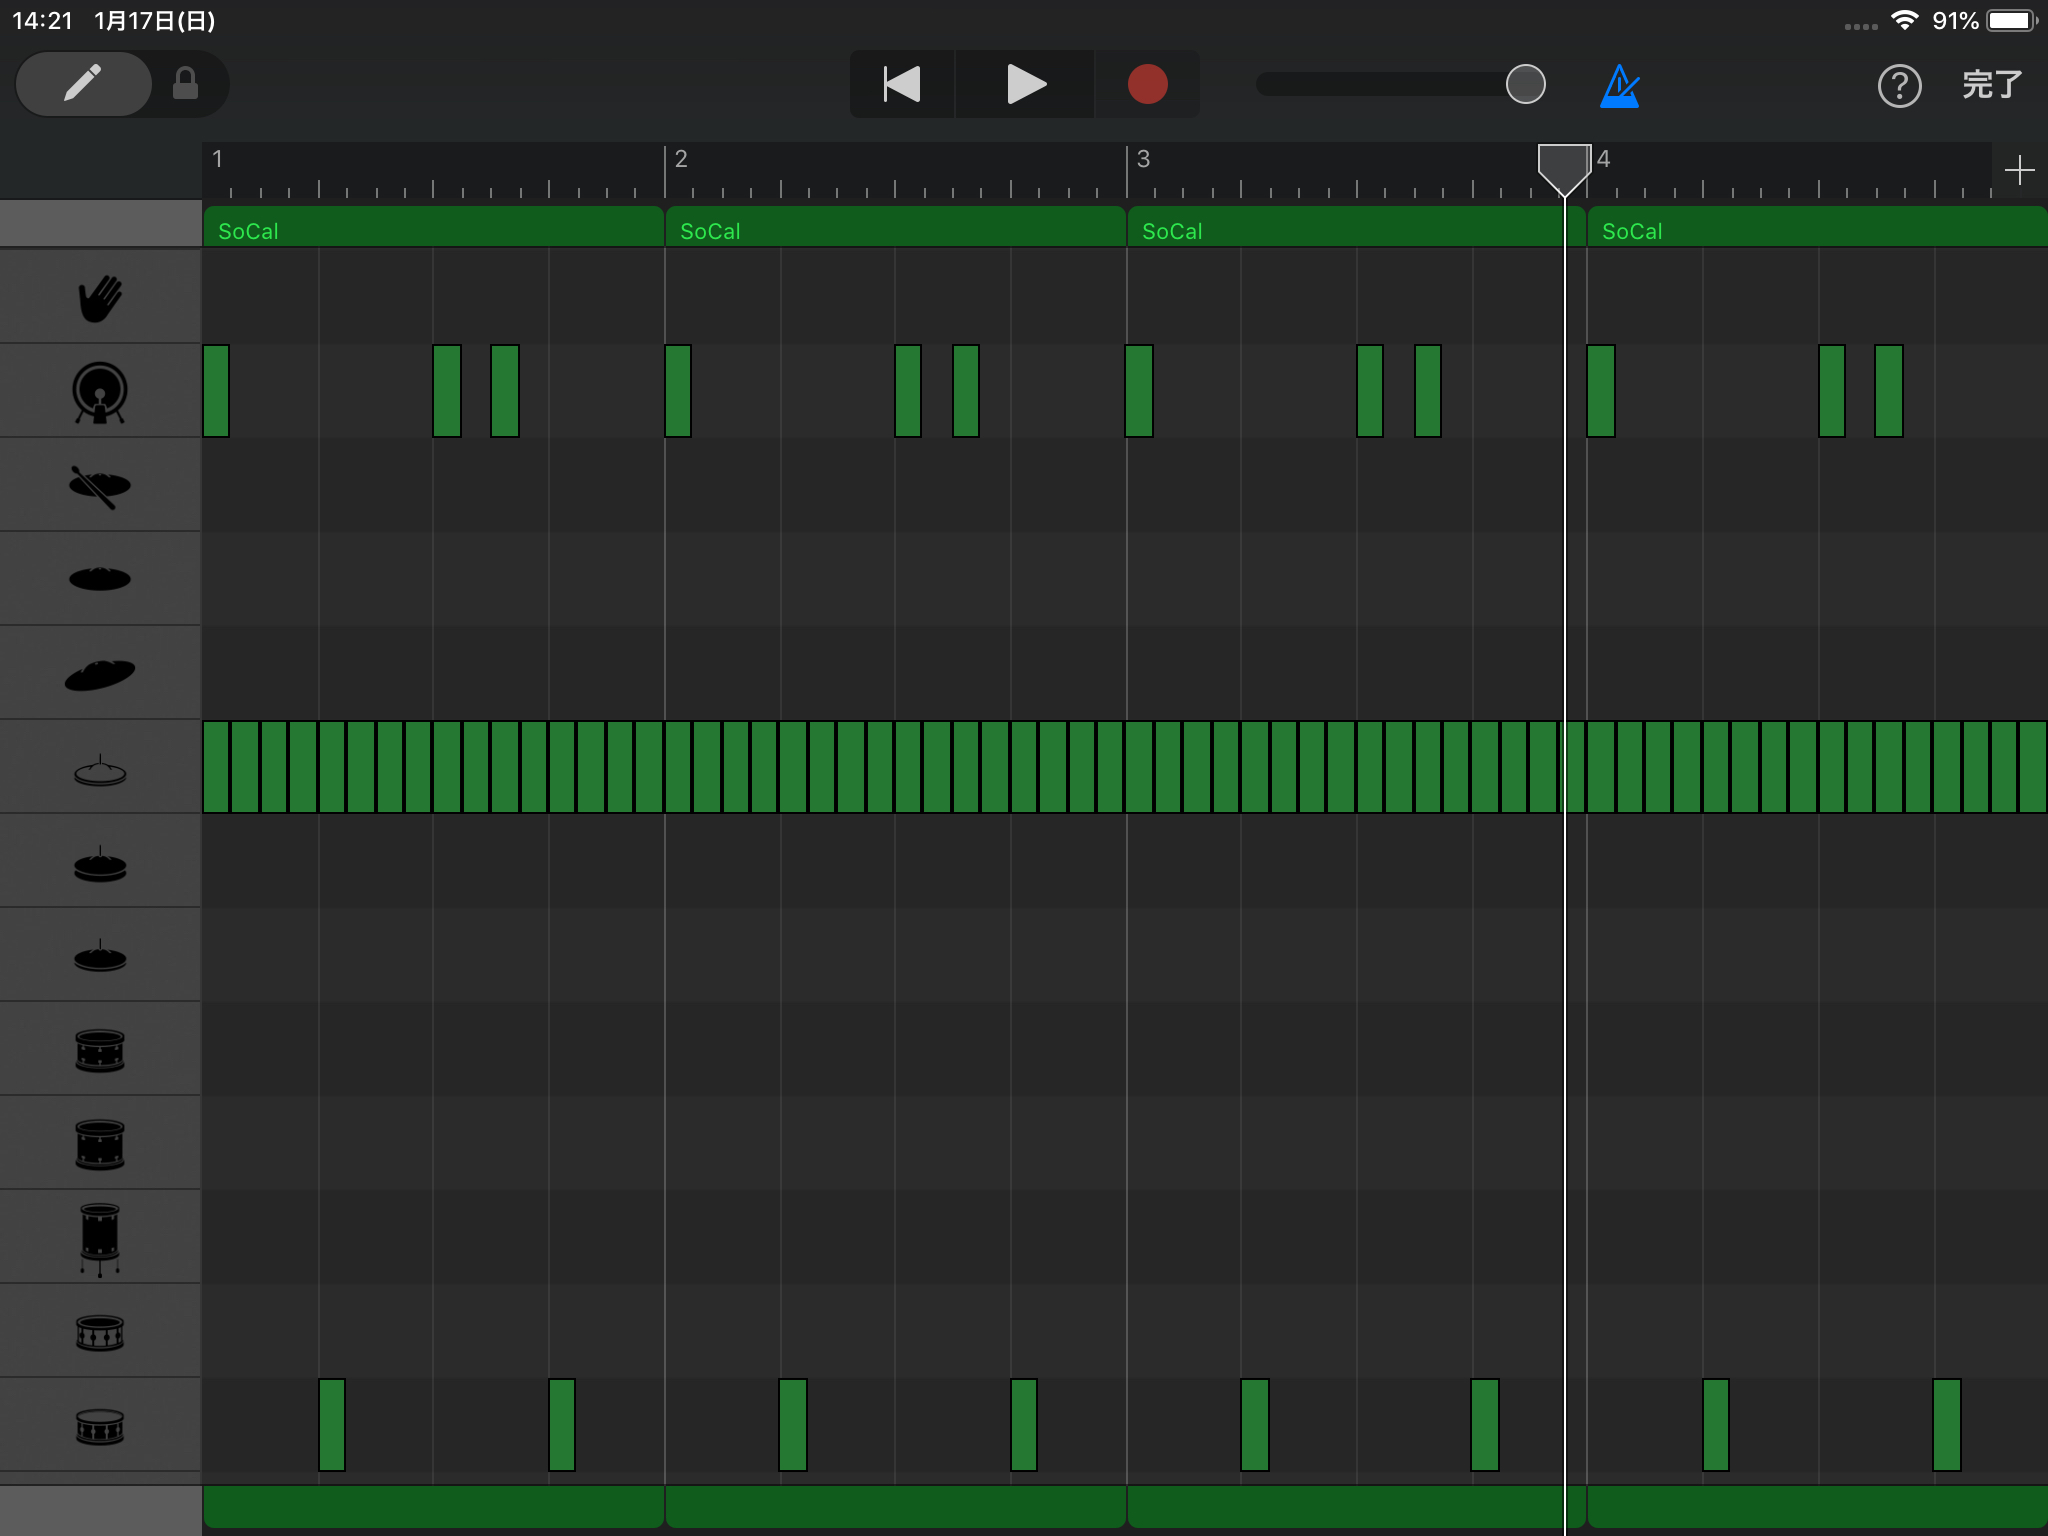Tap bar 2 on the timeline ruler
This screenshot has width=2048, height=1536.
(x=681, y=159)
